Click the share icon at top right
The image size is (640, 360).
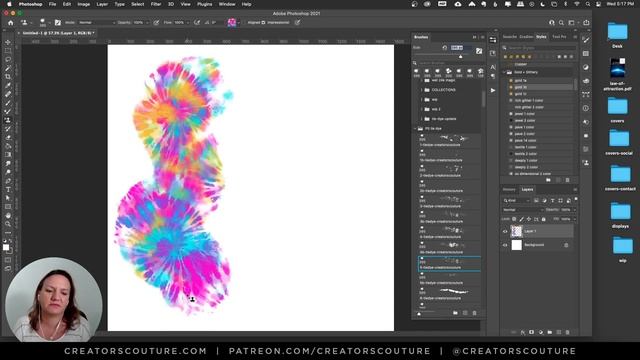[587, 22]
